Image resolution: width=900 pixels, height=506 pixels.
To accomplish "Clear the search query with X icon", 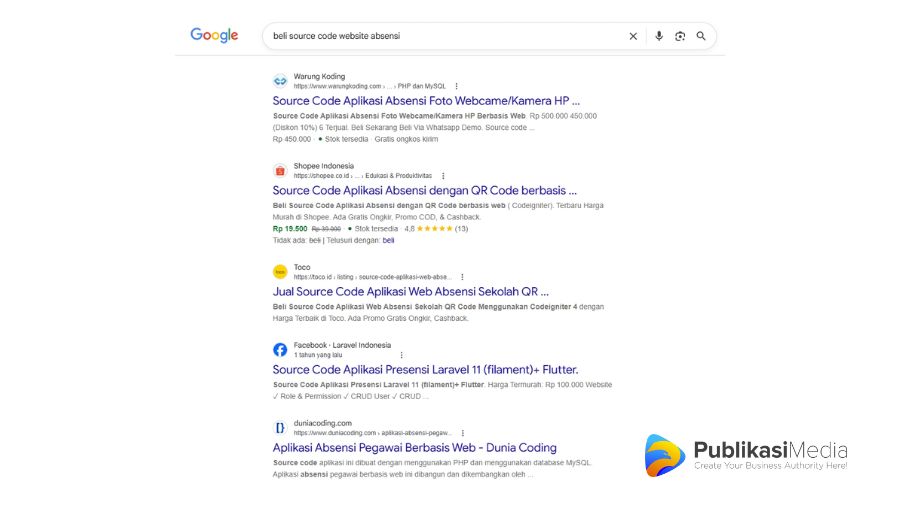I will pos(633,36).
